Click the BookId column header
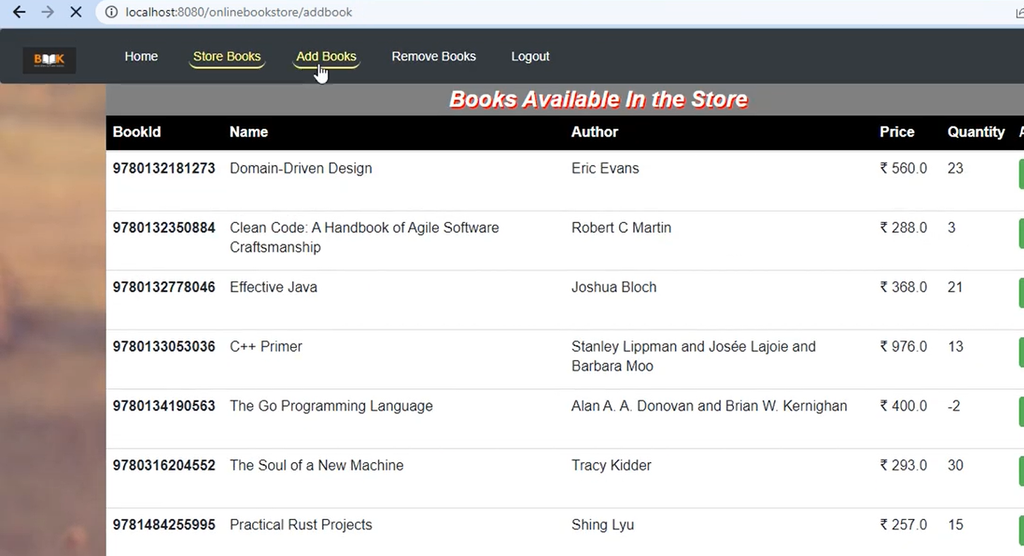Image resolution: width=1024 pixels, height=556 pixels. tap(136, 132)
